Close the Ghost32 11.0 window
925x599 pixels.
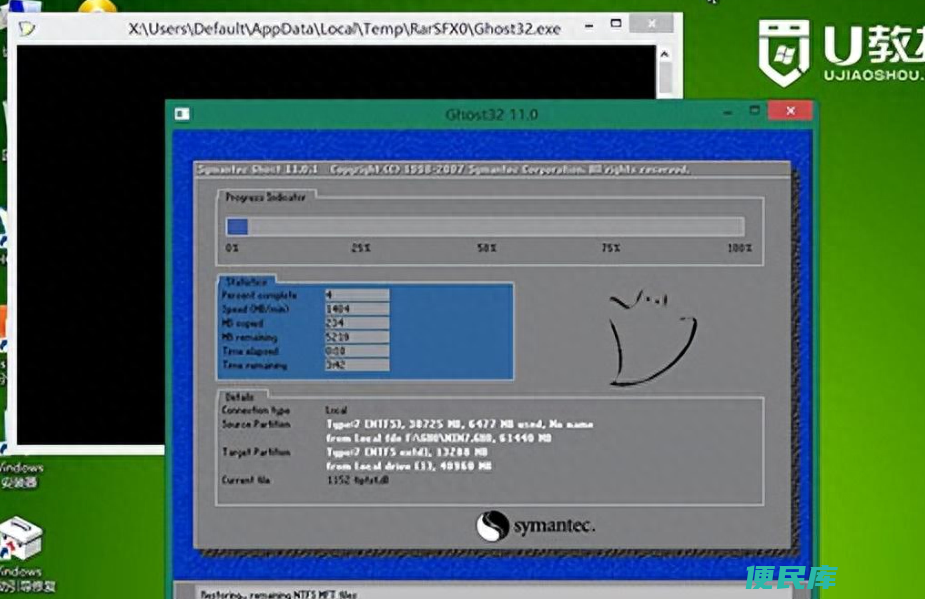click(790, 110)
